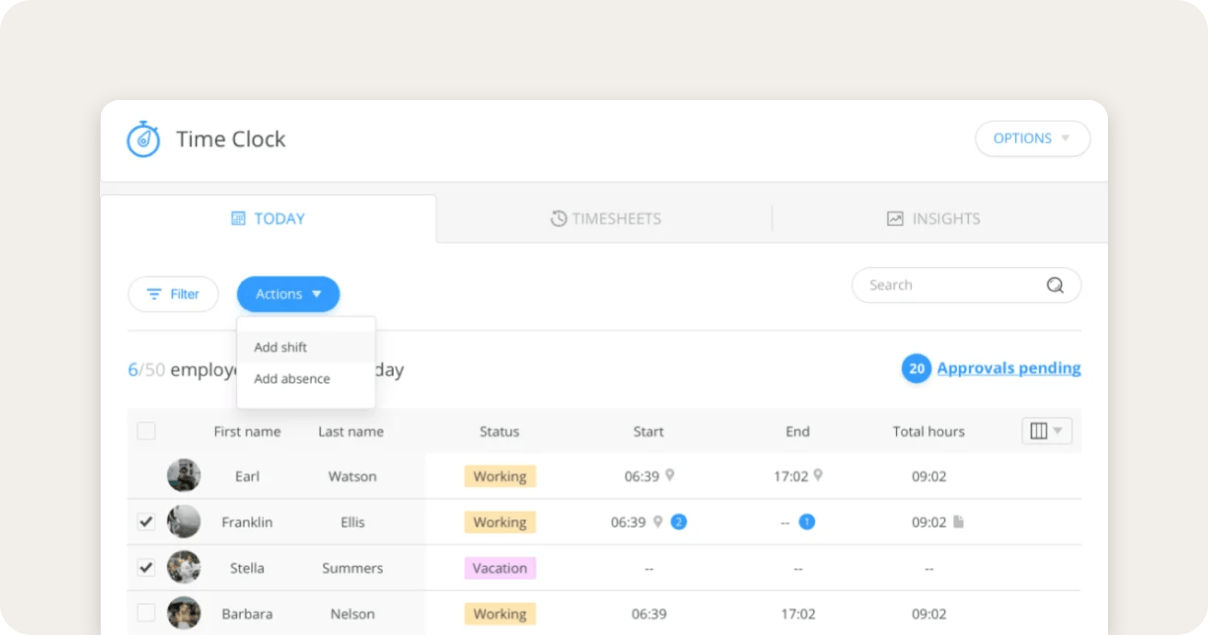Click Earl's Working status tag

pos(500,476)
